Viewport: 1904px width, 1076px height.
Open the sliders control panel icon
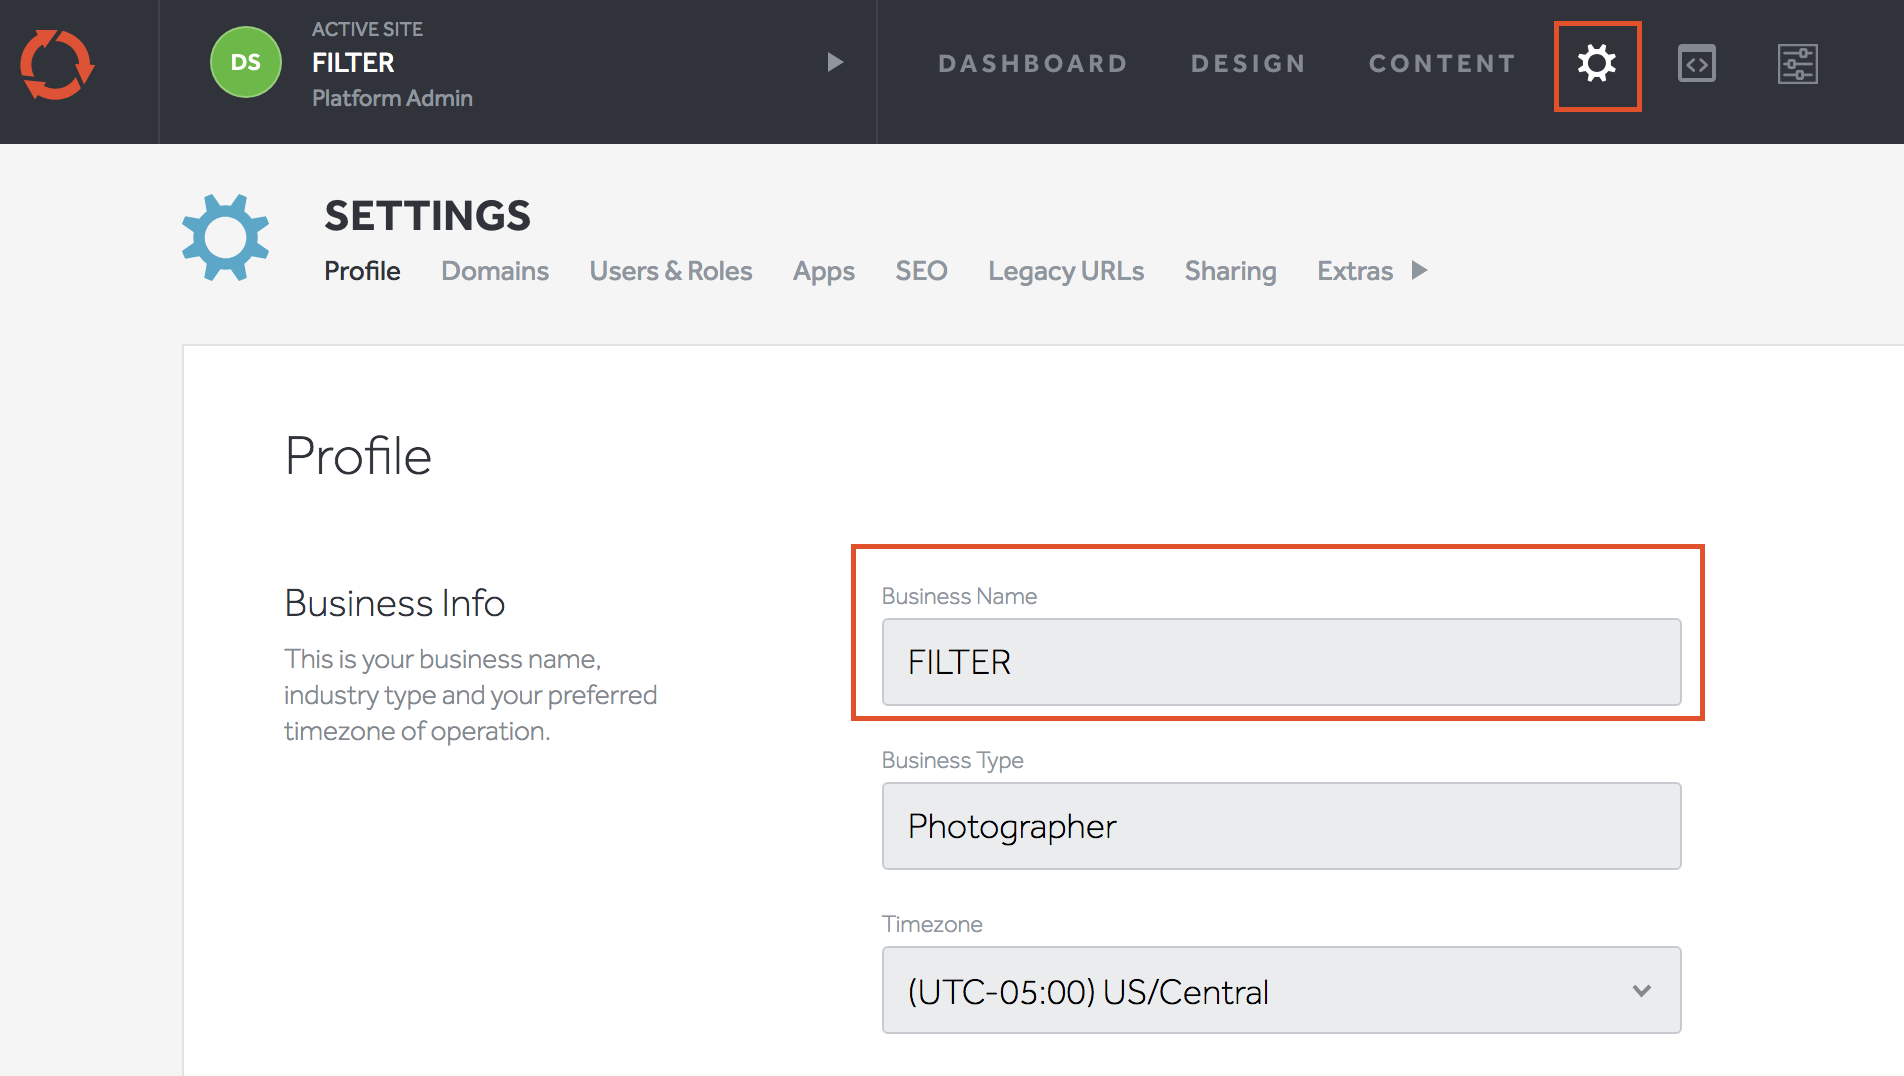tap(1797, 65)
